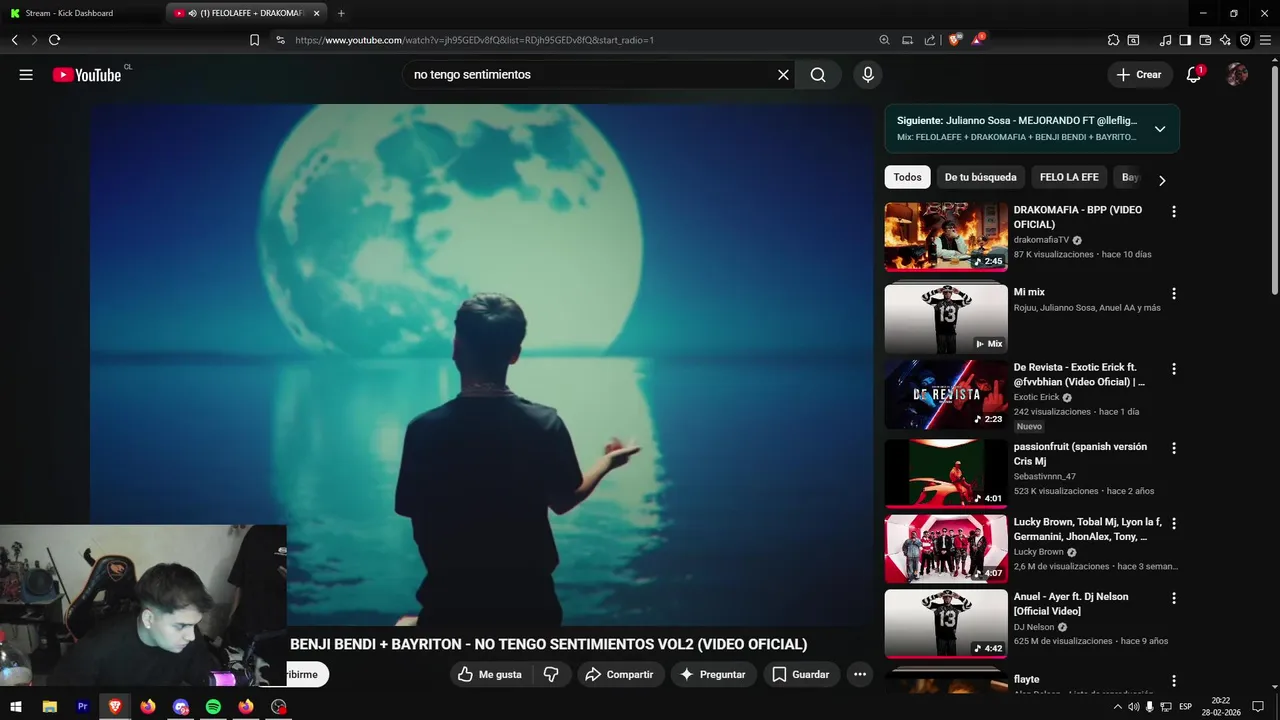Open the account avatar menu
Image resolution: width=1280 pixels, height=720 pixels.
point(1237,75)
